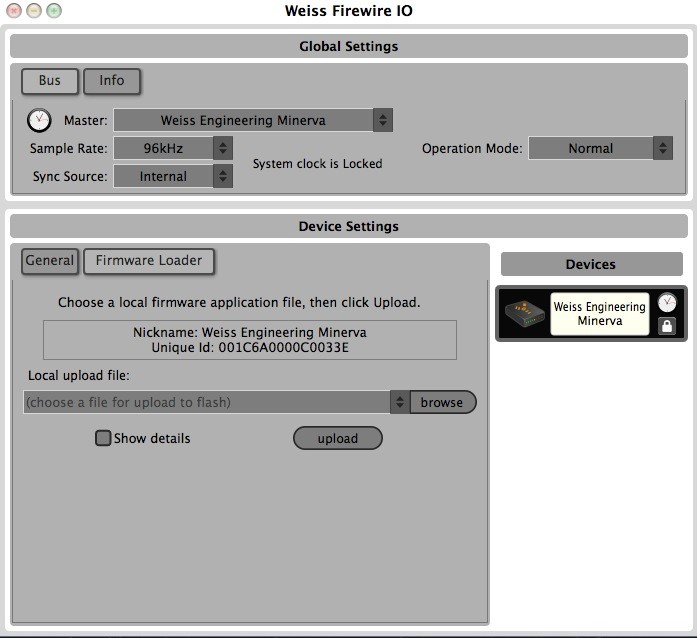Viewport: 697px width, 638px height.
Task: Zoom the Weiss Firewire IO window
Action: 54,11
